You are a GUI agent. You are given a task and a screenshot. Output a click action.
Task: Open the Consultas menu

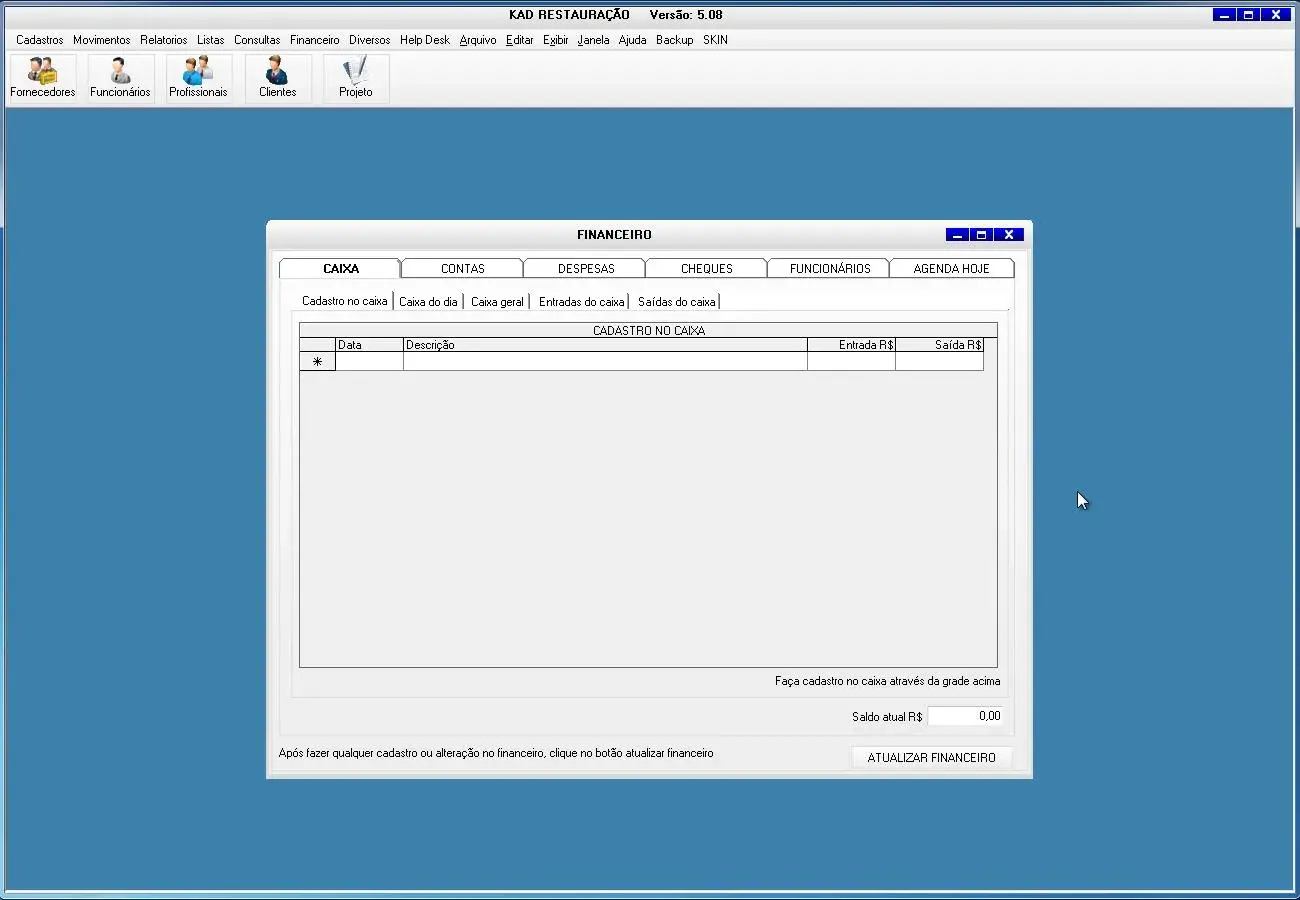pos(258,40)
